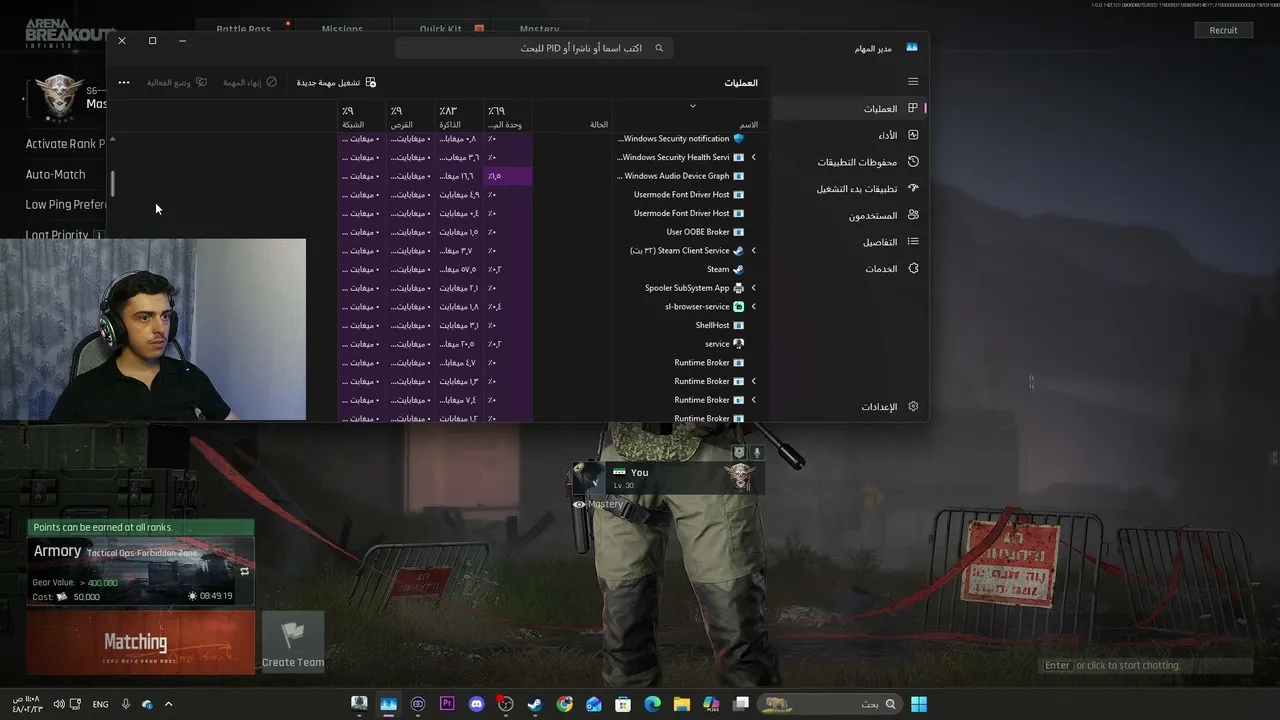Click the map swap icon on Armory card
Image resolution: width=1280 pixels, height=720 pixels.
tap(244, 571)
